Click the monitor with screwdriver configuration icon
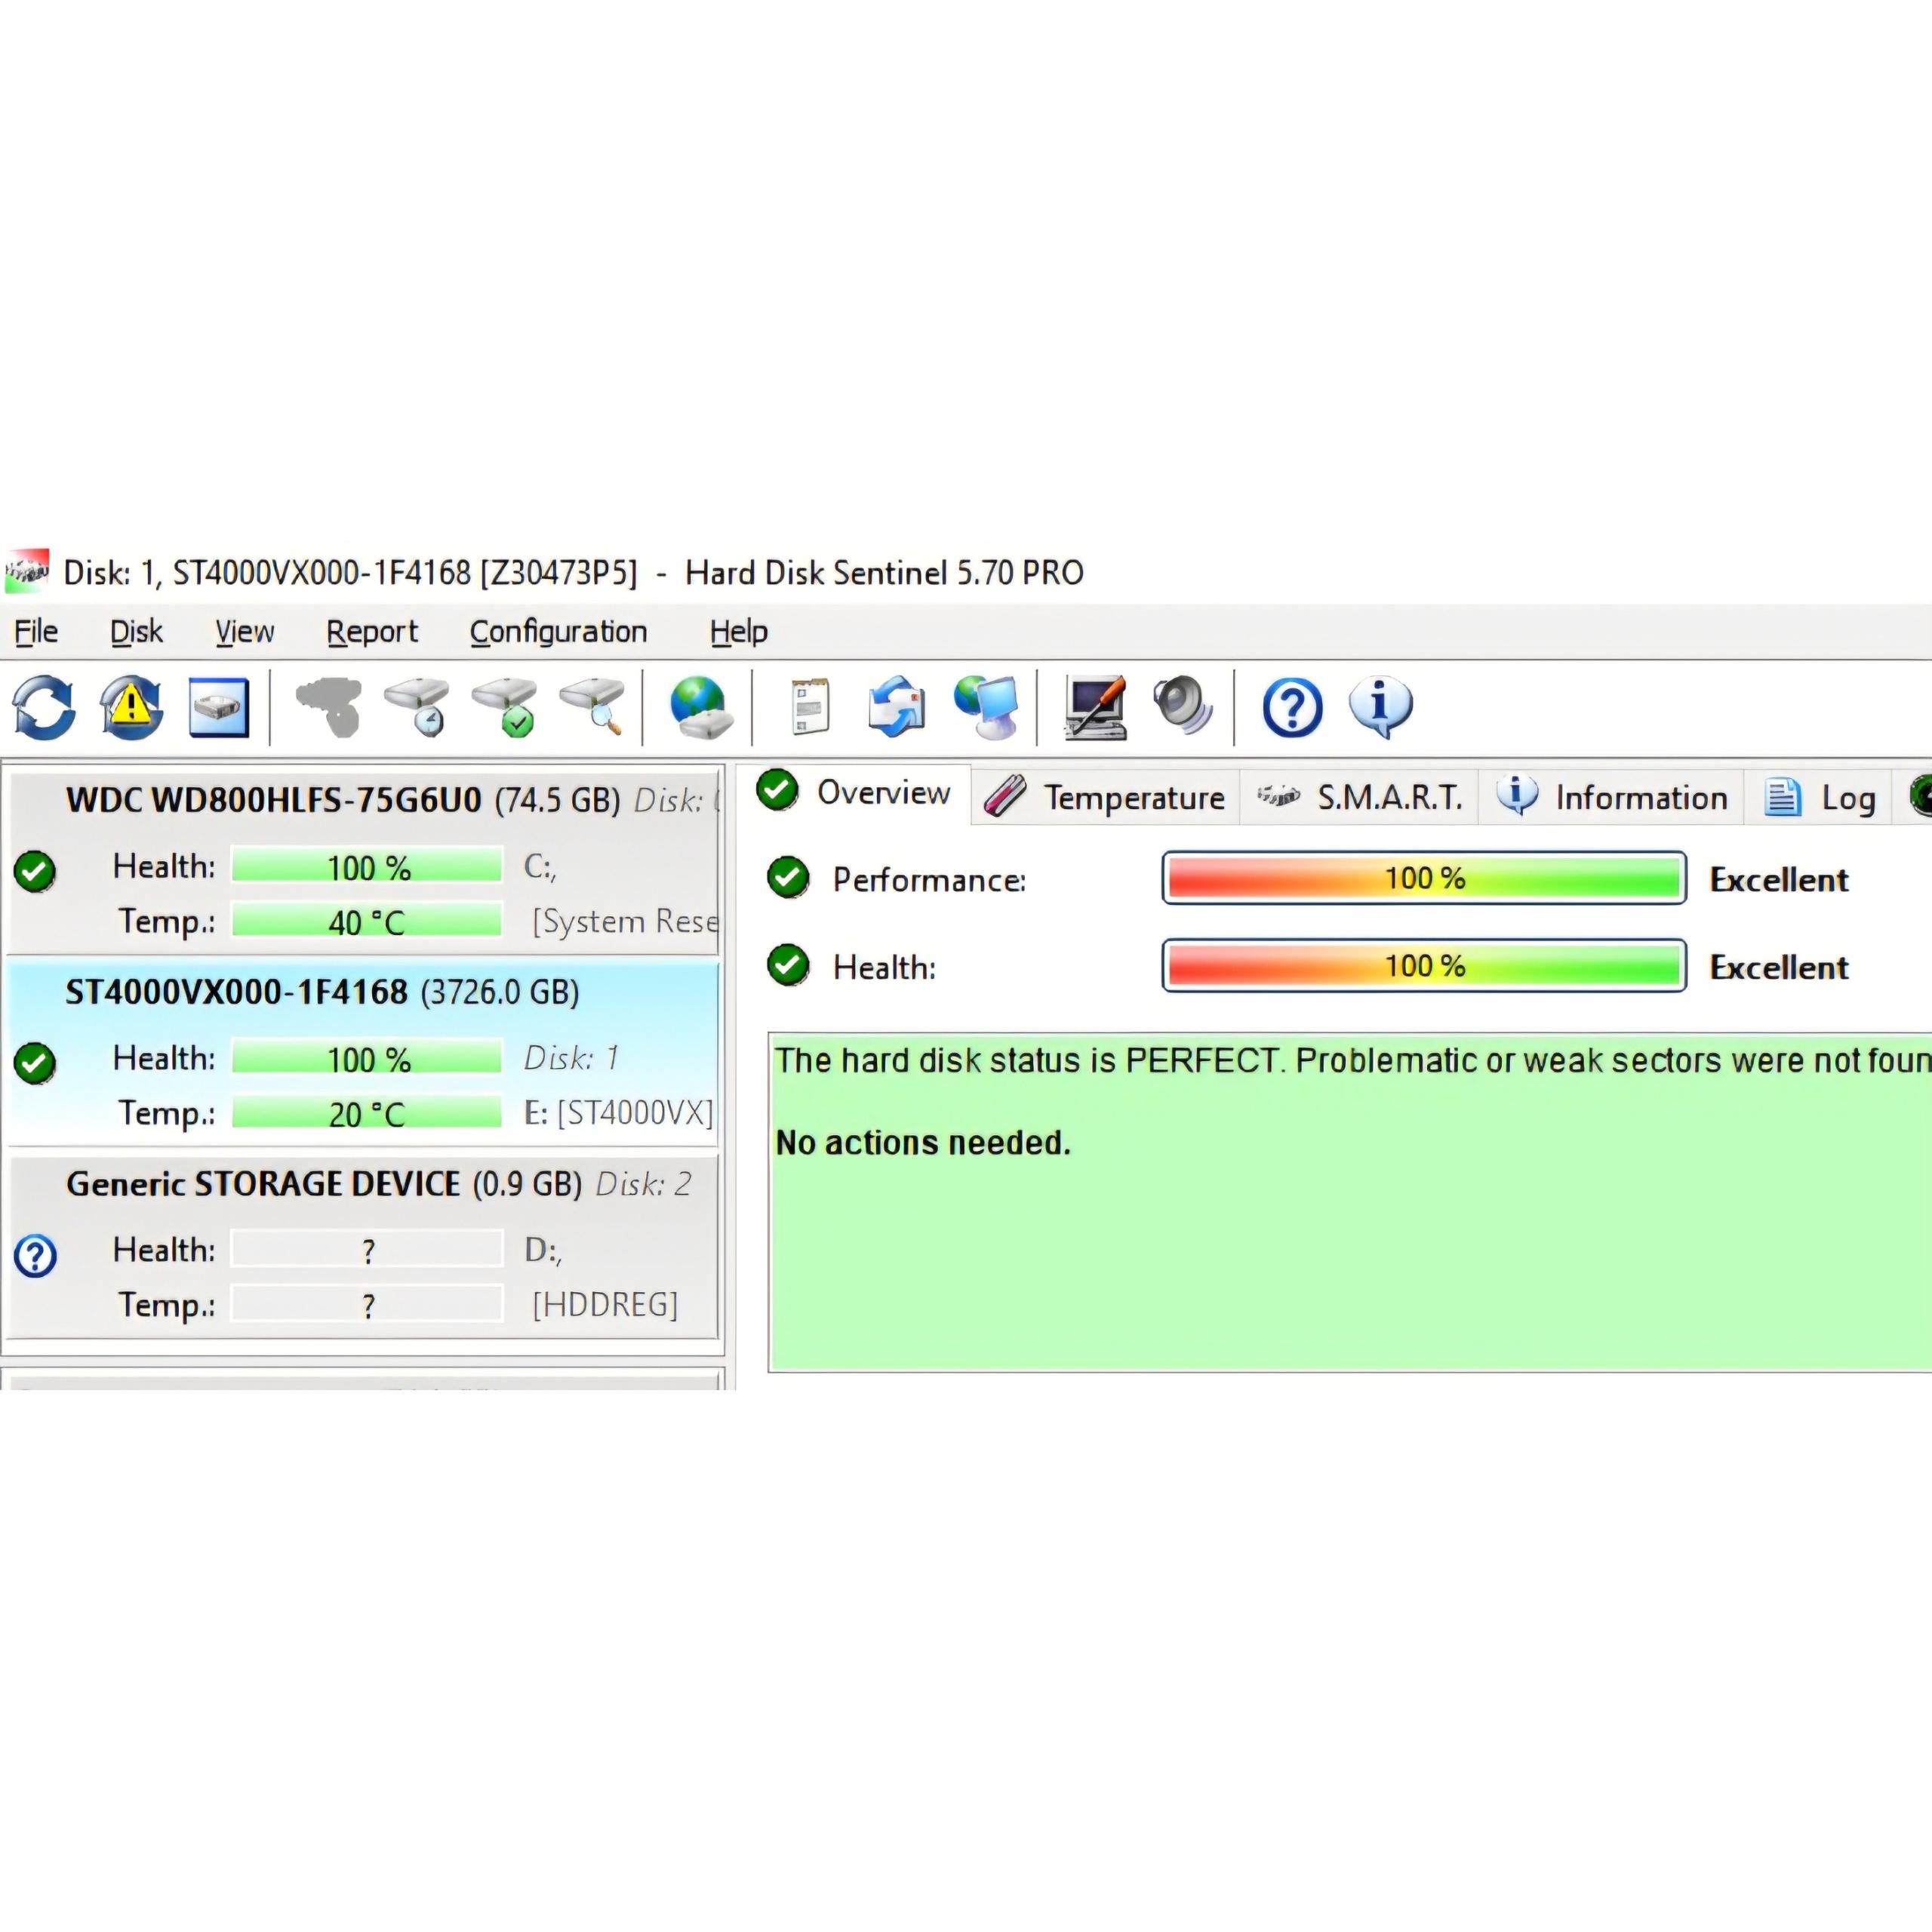 (x=1095, y=707)
